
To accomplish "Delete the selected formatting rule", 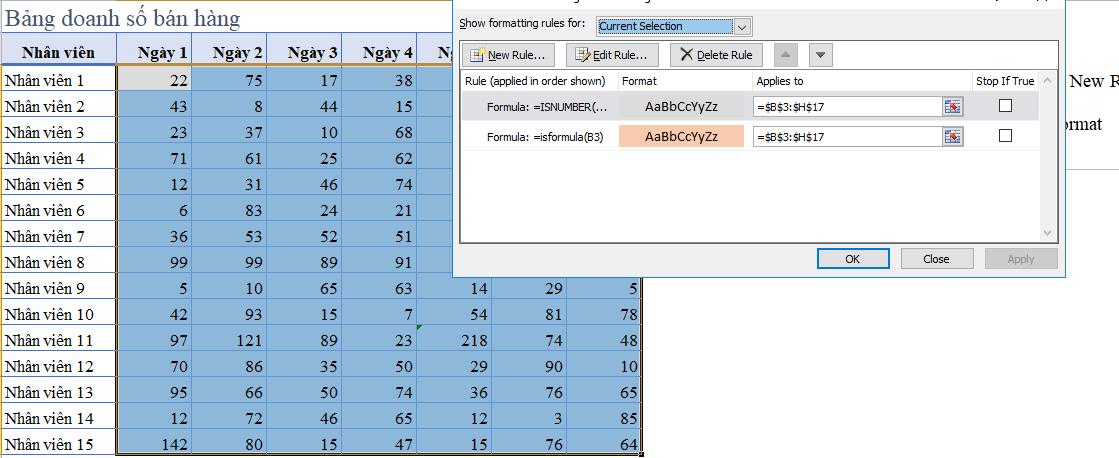I will (716, 55).
